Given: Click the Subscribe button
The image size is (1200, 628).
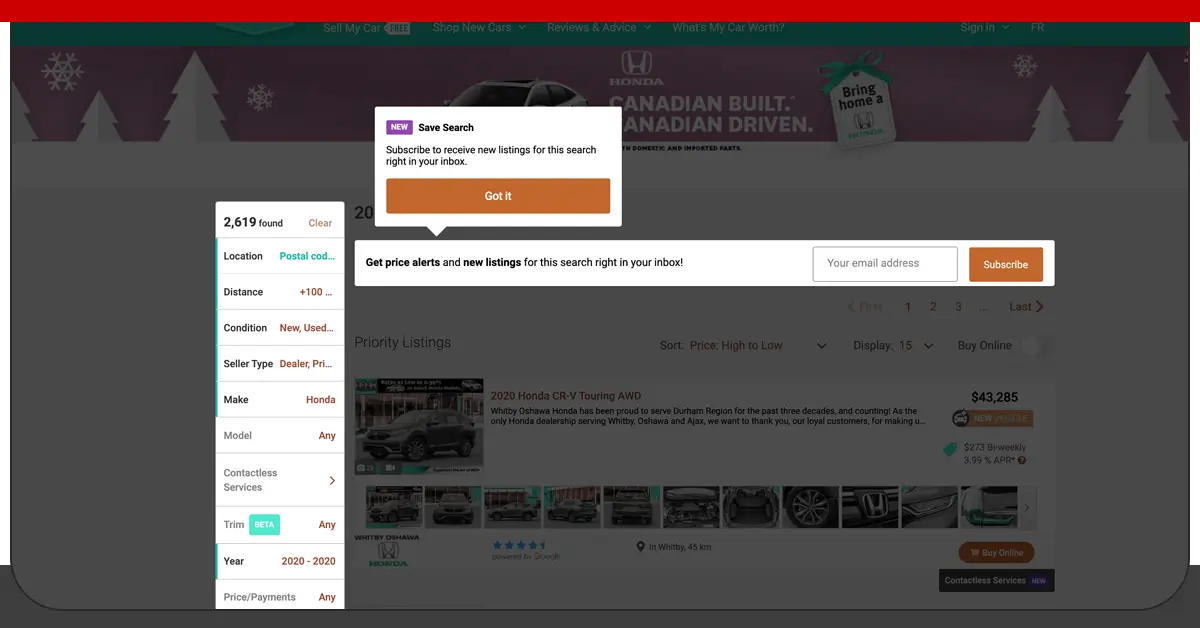Looking at the screenshot, I should [1006, 265].
